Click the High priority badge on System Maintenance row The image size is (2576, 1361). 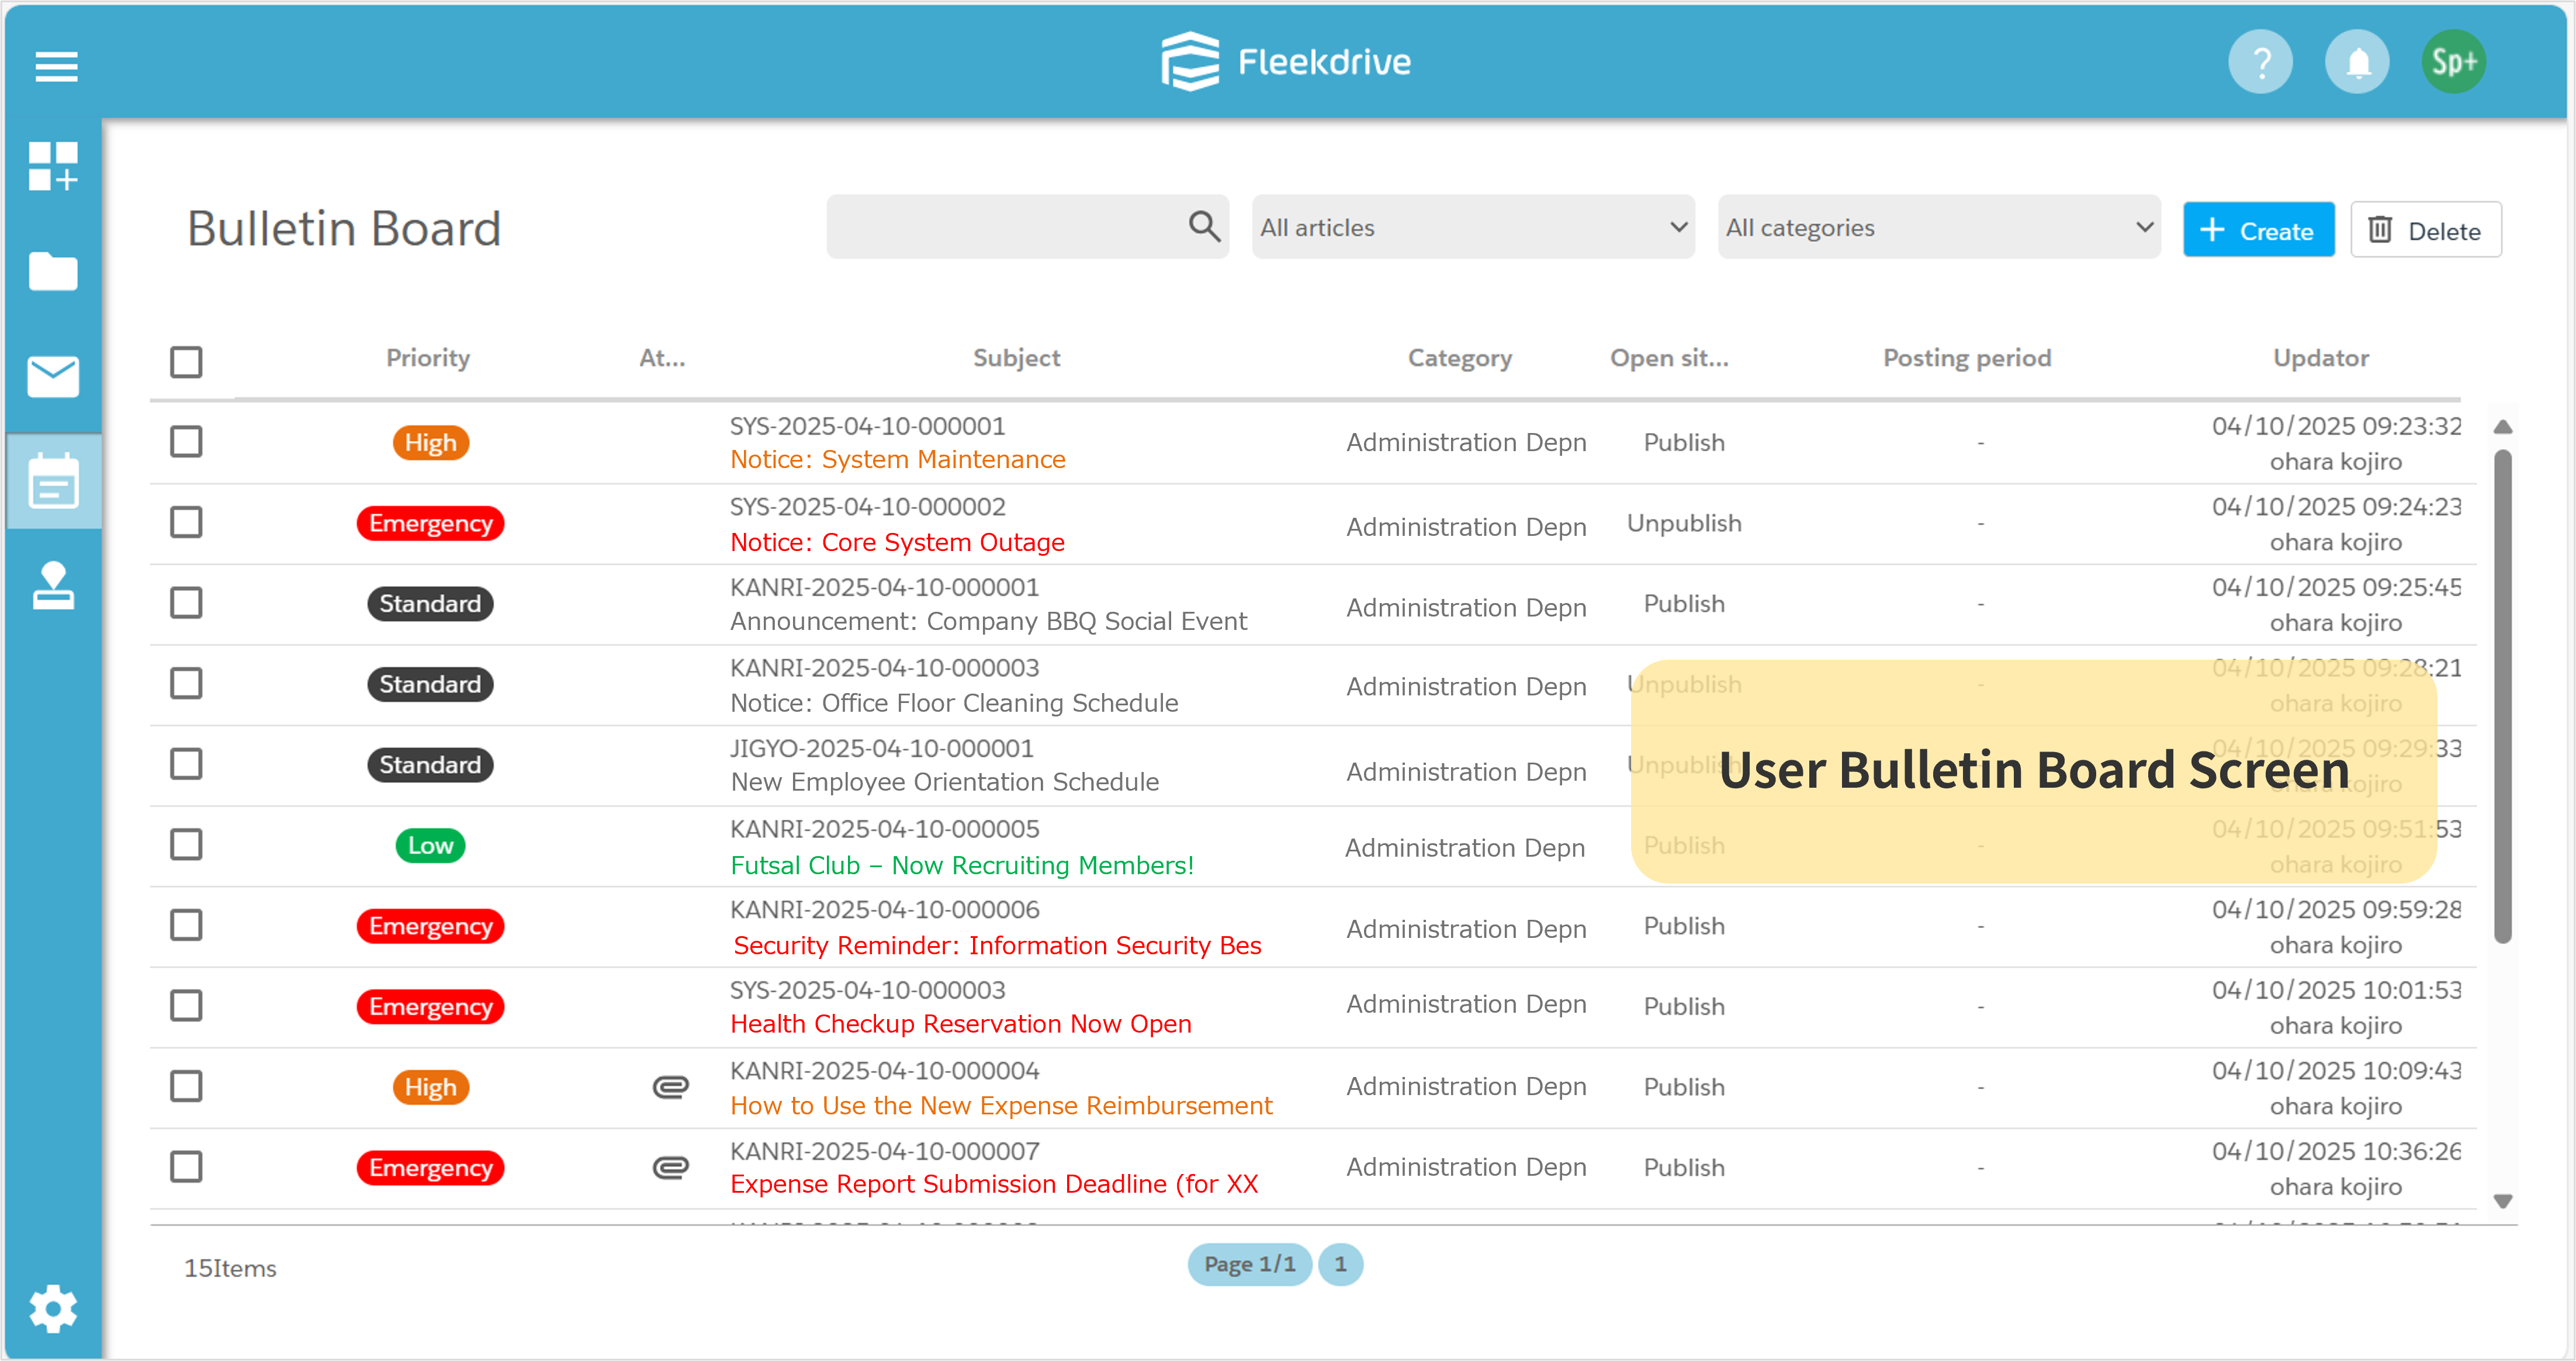(x=430, y=443)
